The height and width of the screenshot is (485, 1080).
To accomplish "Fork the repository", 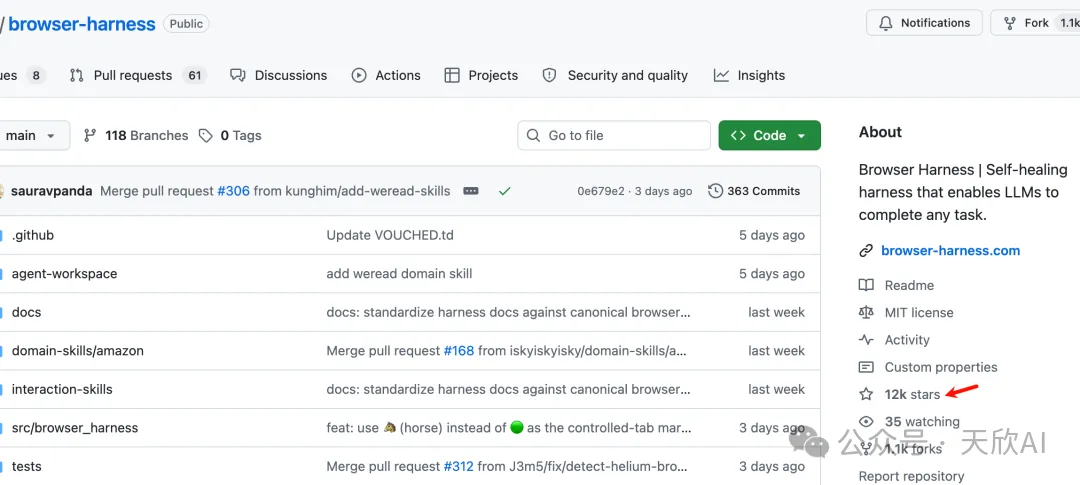I will [x=1035, y=23].
